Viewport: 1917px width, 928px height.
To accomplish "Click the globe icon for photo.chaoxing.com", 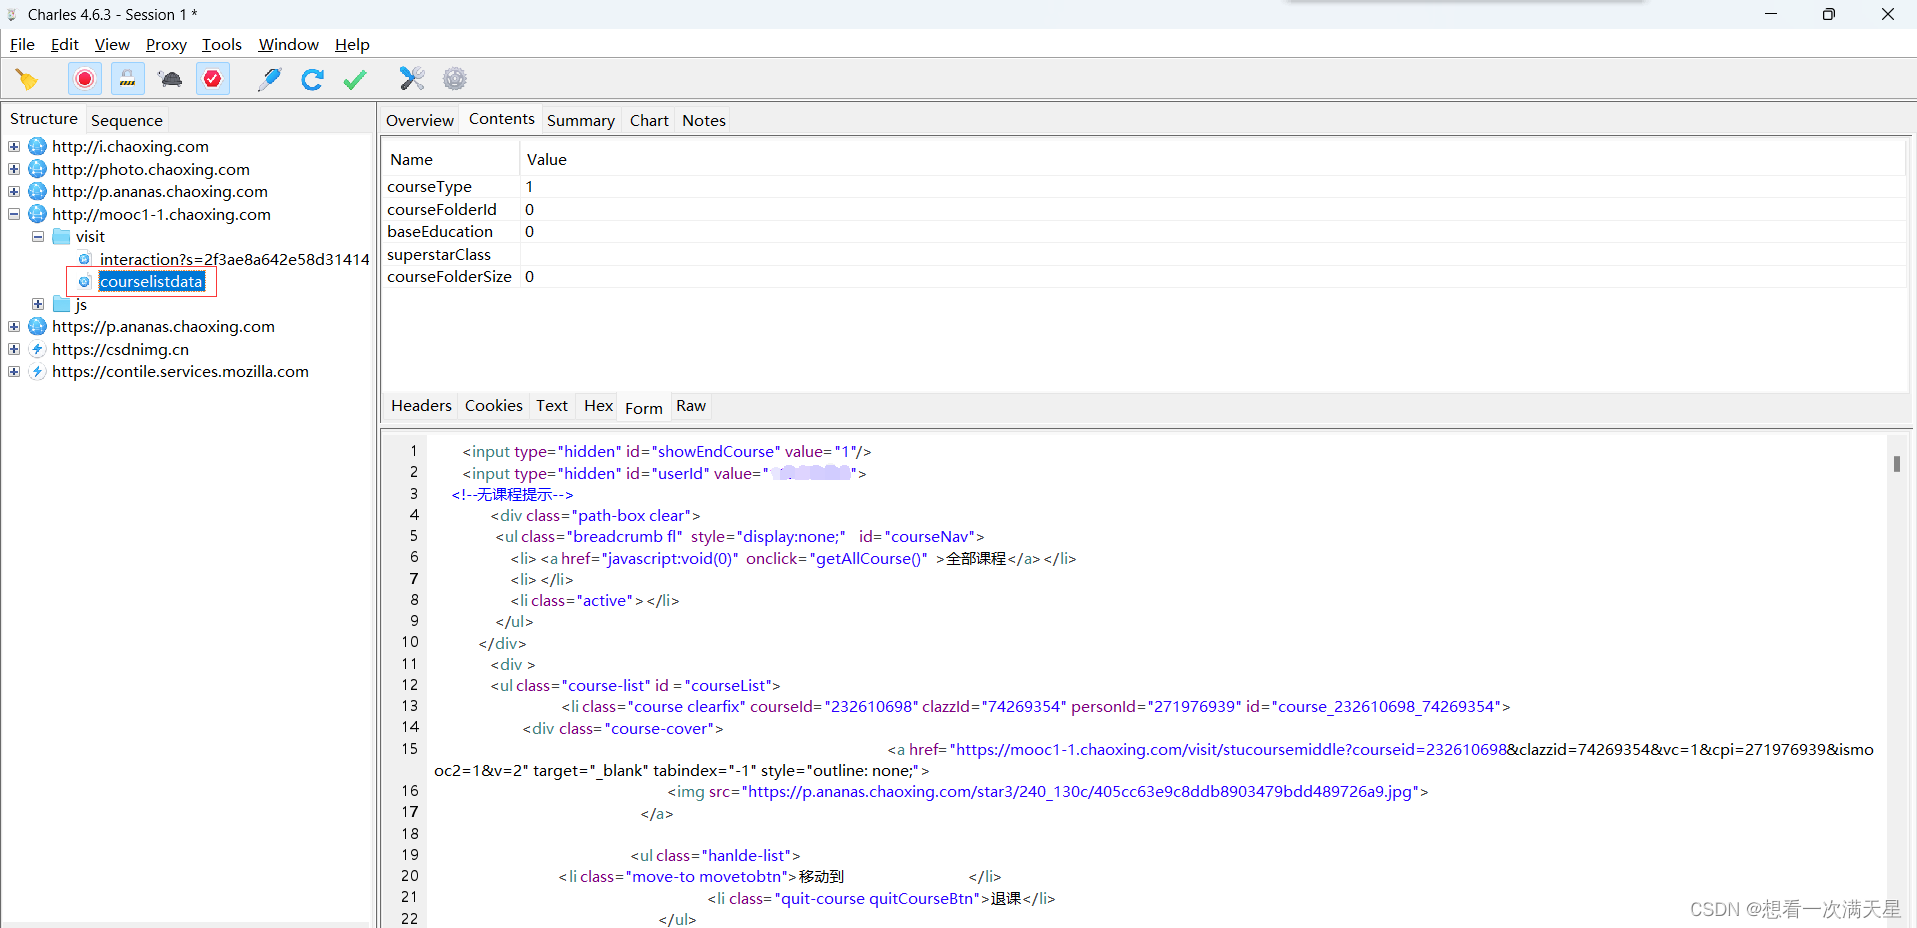I will click(x=37, y=169).
